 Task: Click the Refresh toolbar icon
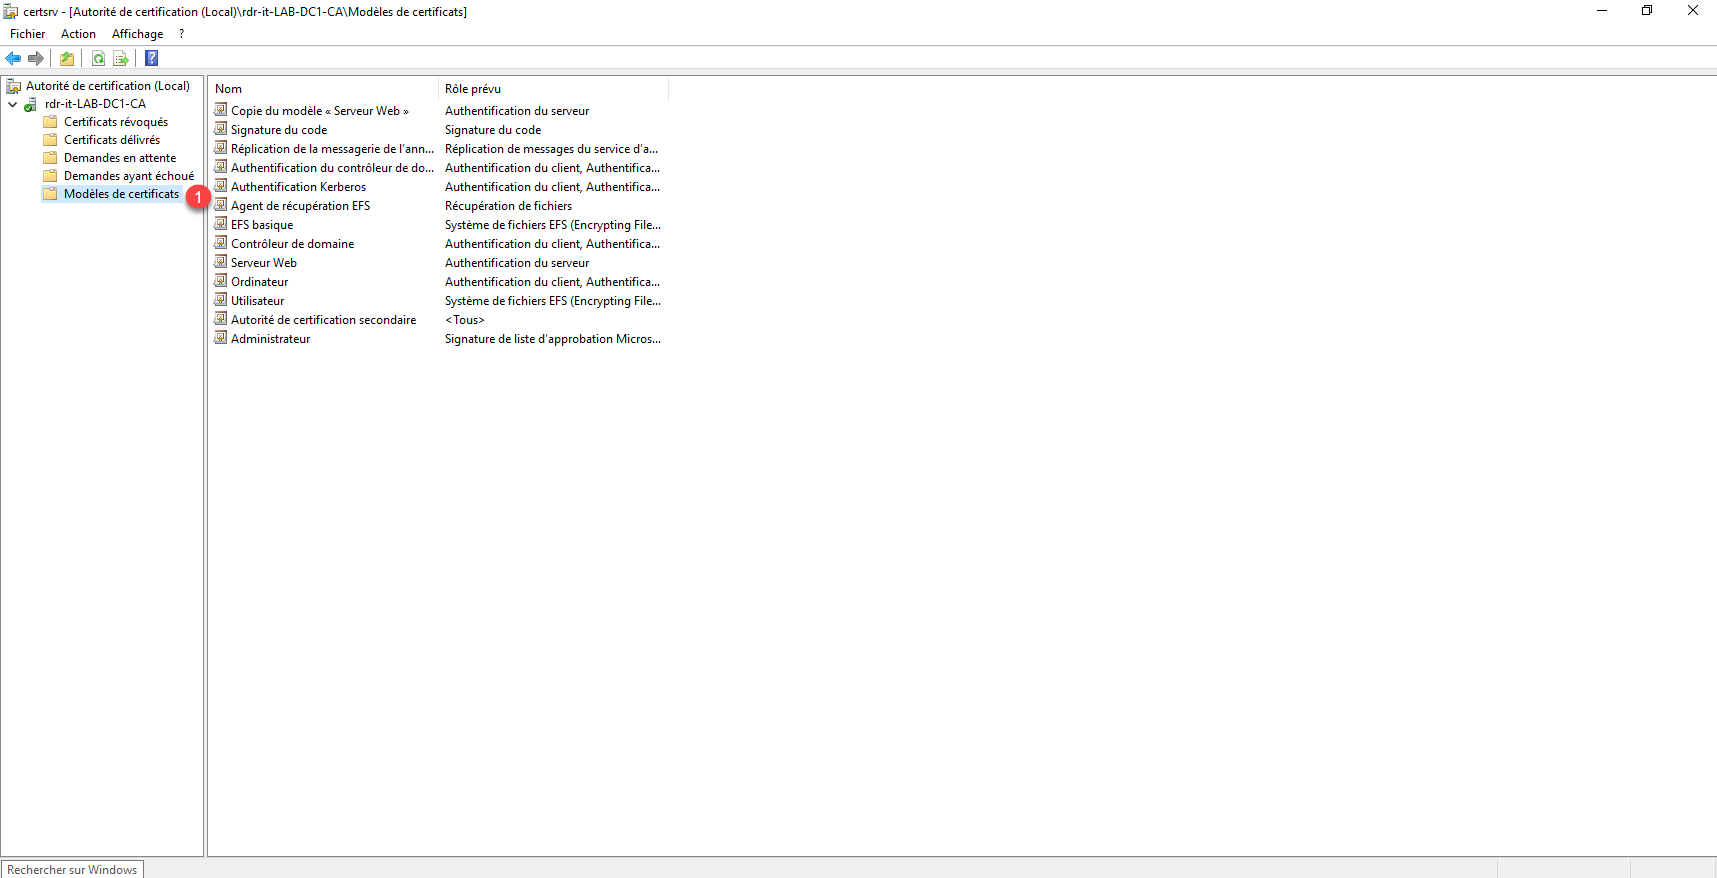coord(98,58)
